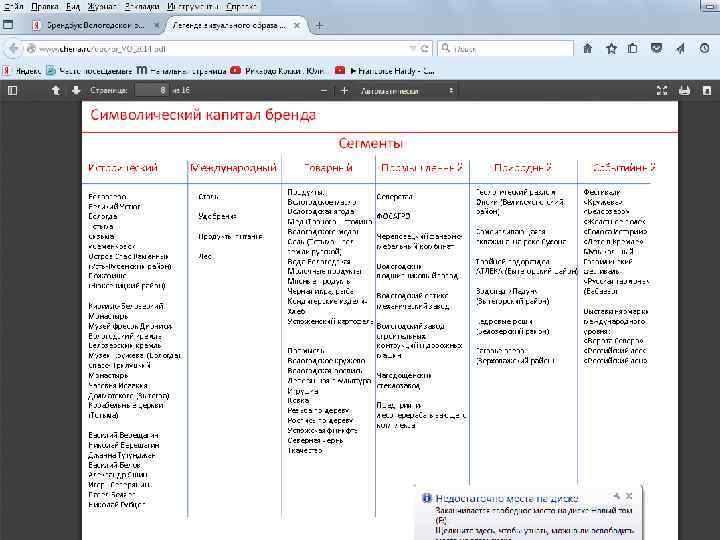Click the paper plane share icon
The image size is (720, 540).
[681, 48]
